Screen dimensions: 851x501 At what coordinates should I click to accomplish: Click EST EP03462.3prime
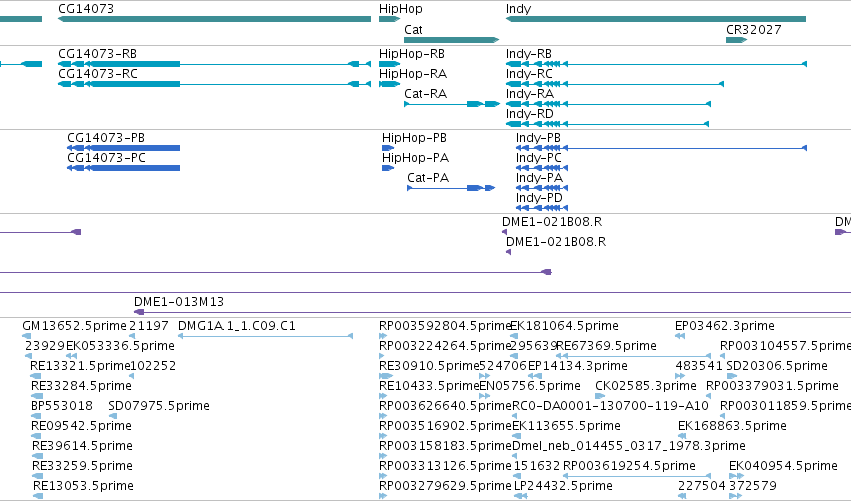pos(725,326)
